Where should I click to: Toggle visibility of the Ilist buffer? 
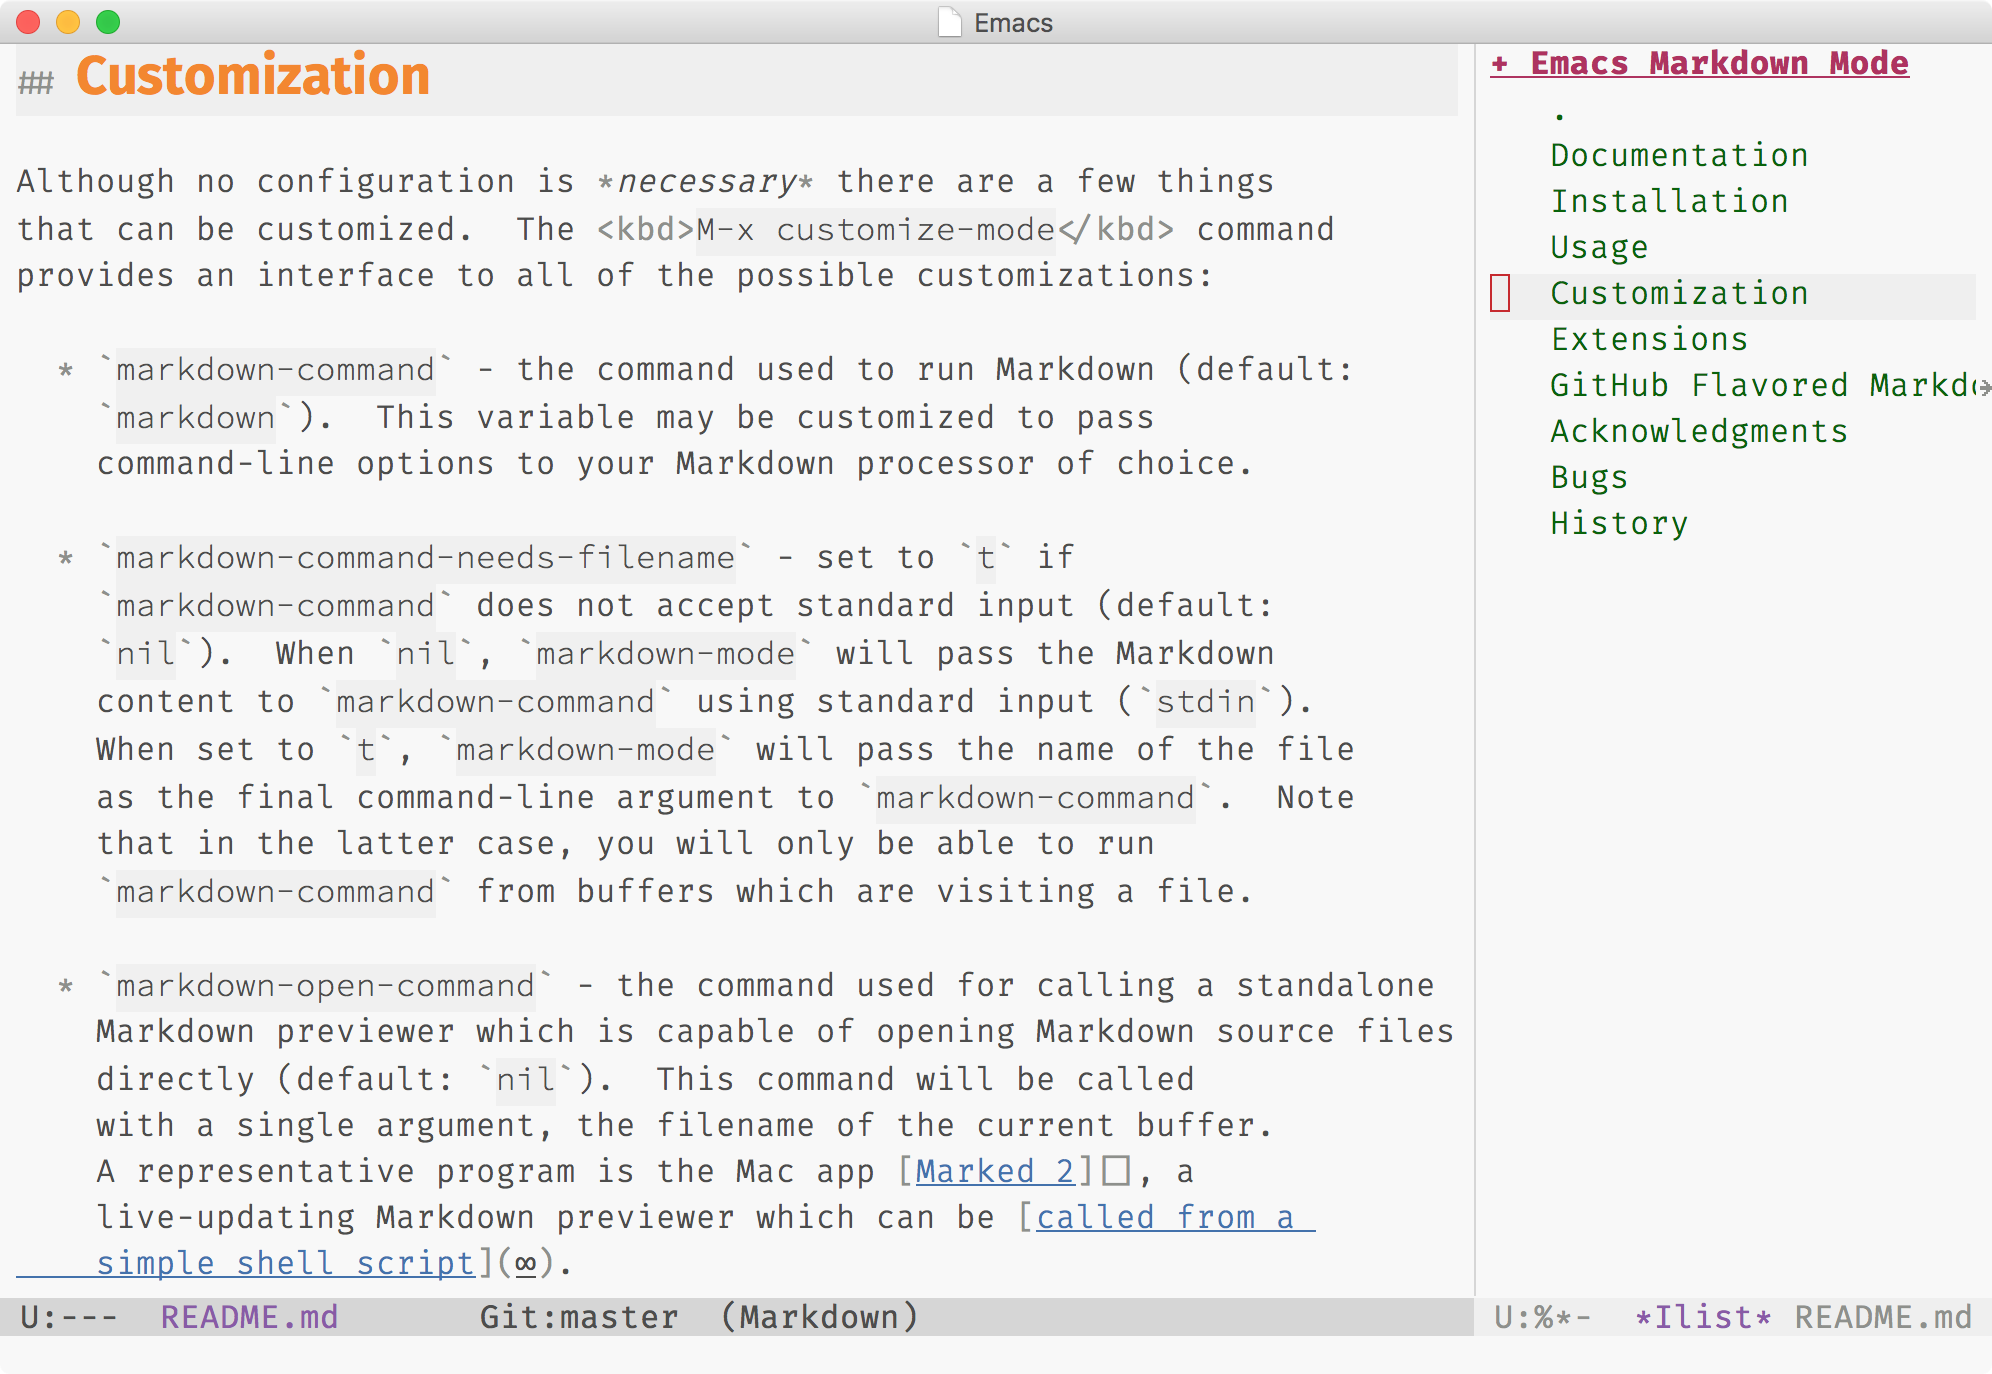[x=1500, y=64]
